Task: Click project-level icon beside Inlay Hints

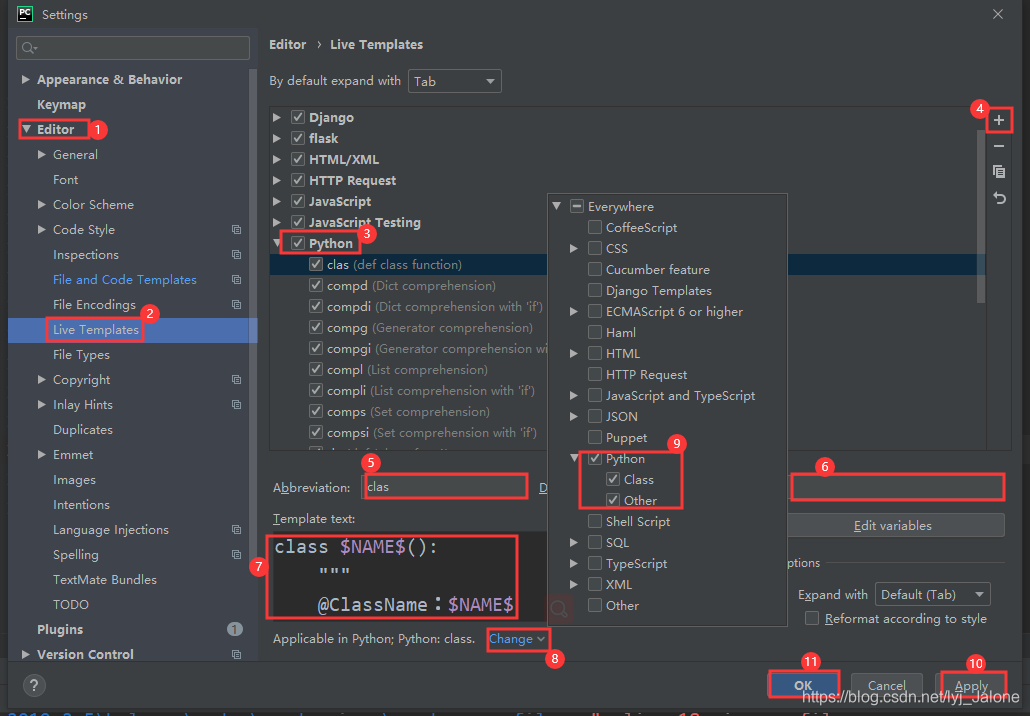Action: (x=236, y=404)
